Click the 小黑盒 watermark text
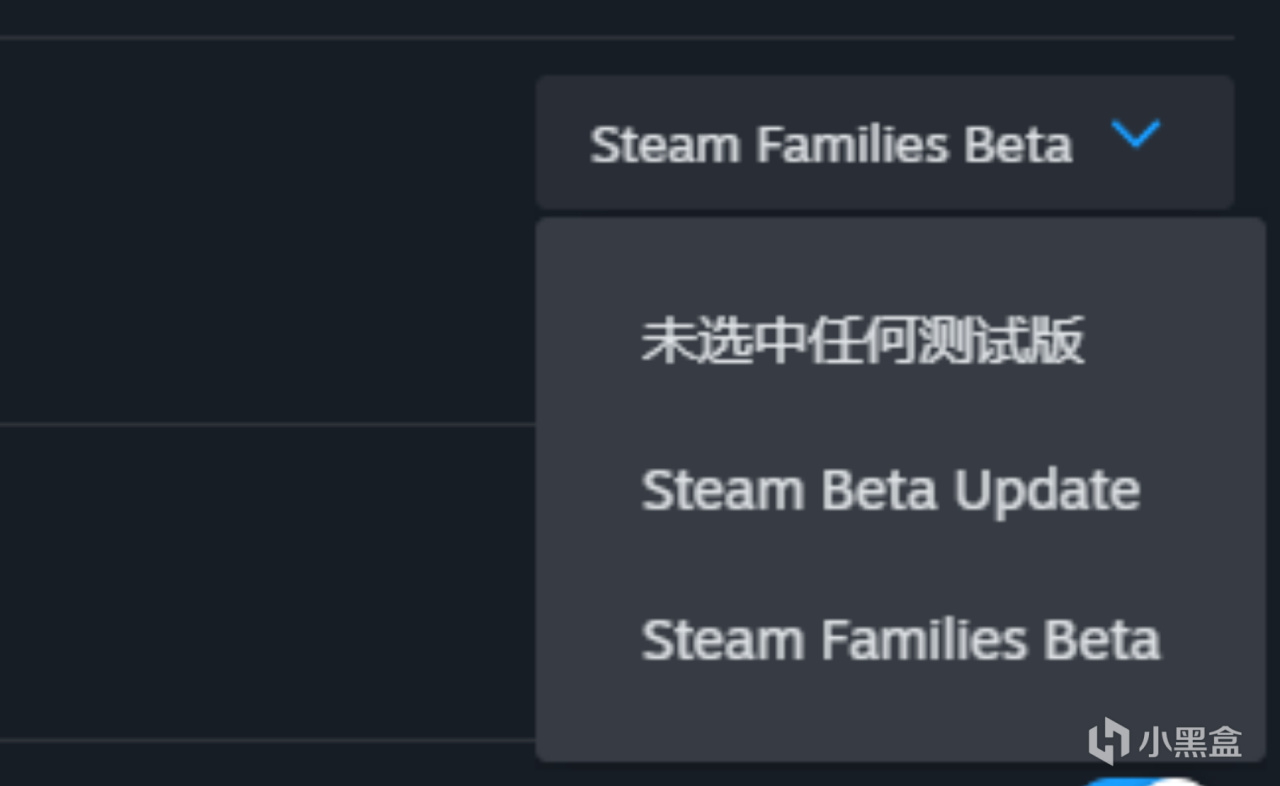Viewport: 1280px width, 786px height. [1190, 742]
